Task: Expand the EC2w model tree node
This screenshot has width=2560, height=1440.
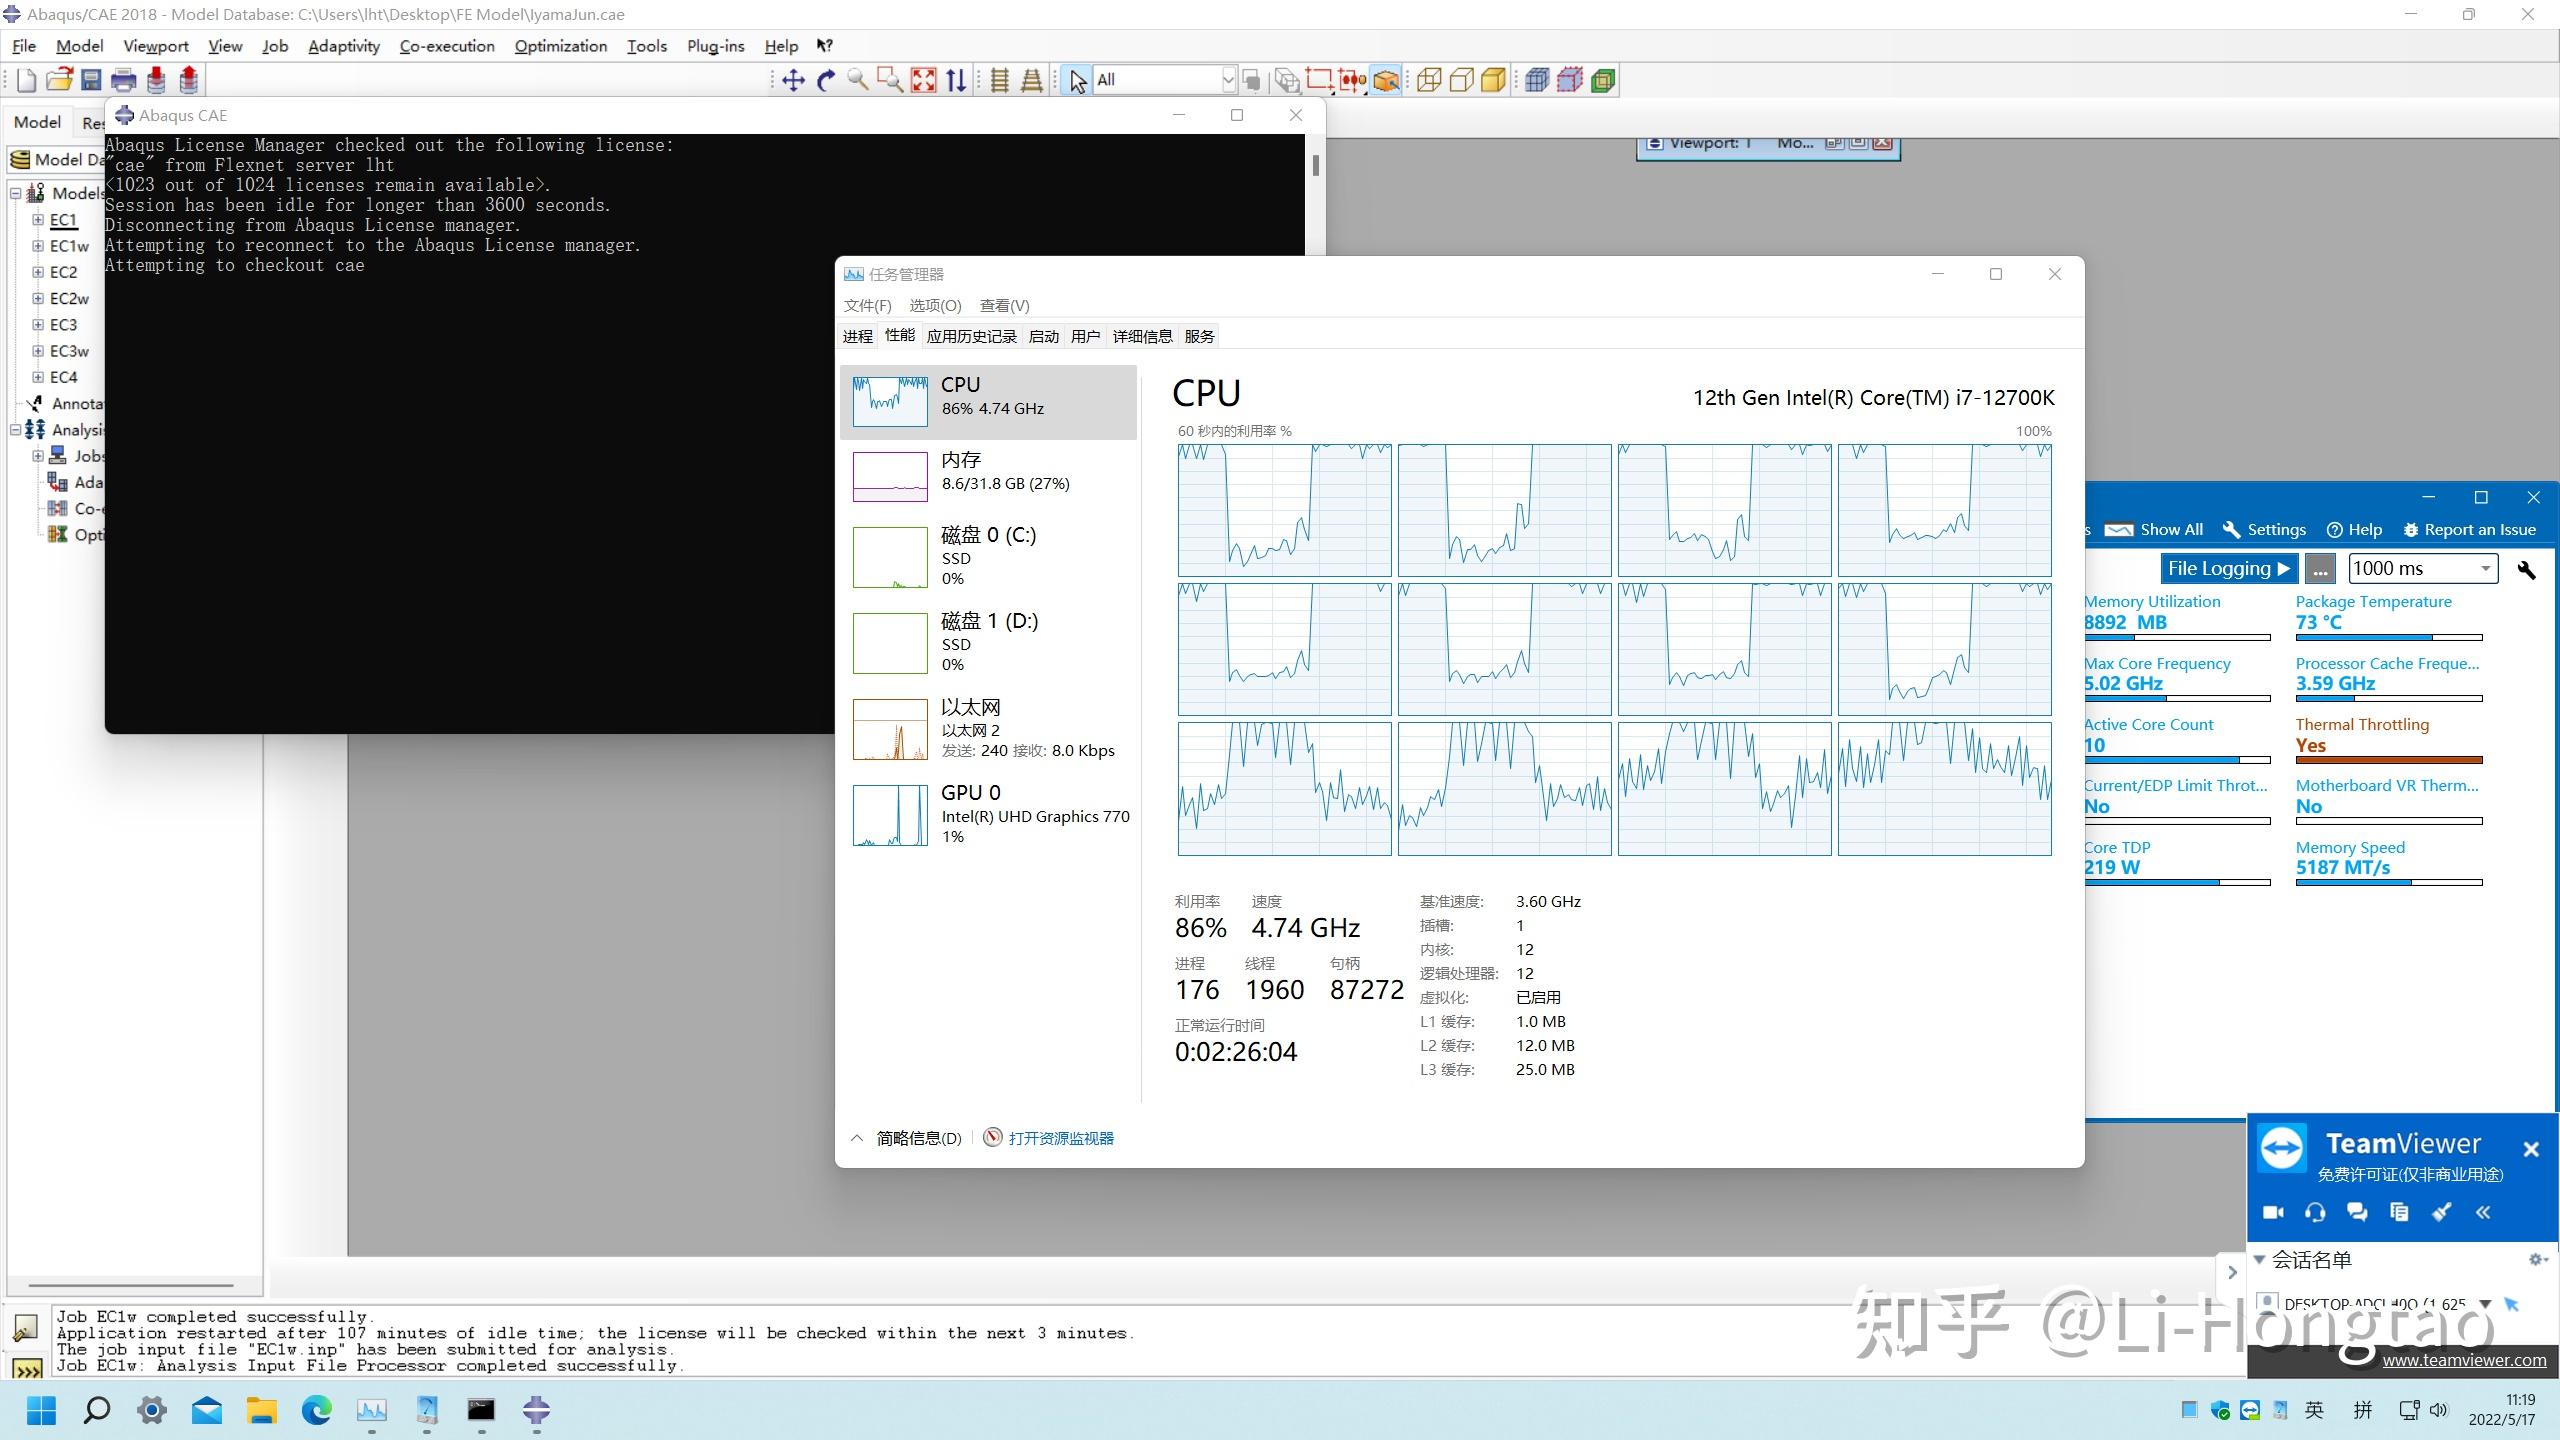Action: click(37, 298)
